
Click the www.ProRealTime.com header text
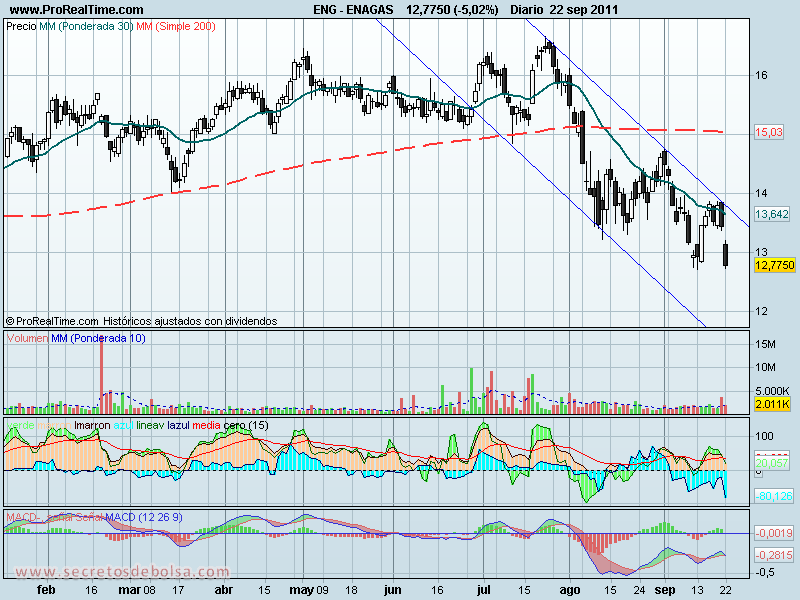[77, 10]
